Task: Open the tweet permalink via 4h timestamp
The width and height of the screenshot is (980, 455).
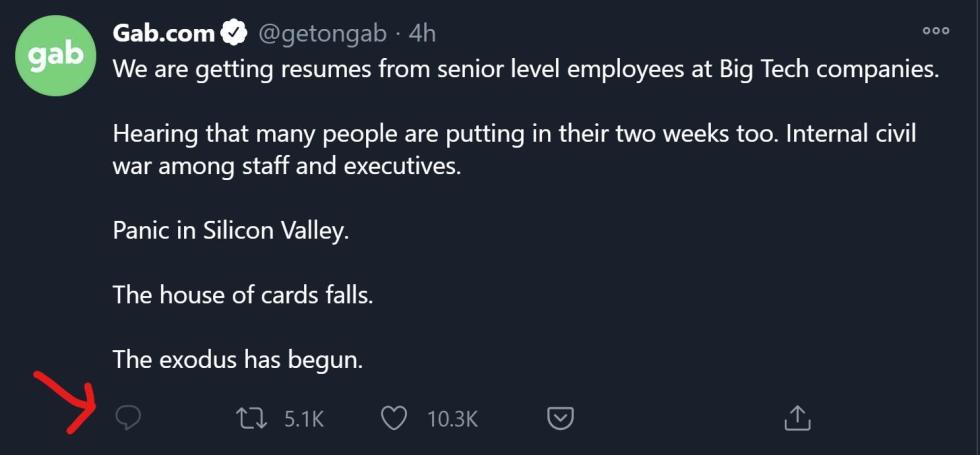Action: pyautogui.click(x=422, y=33)
